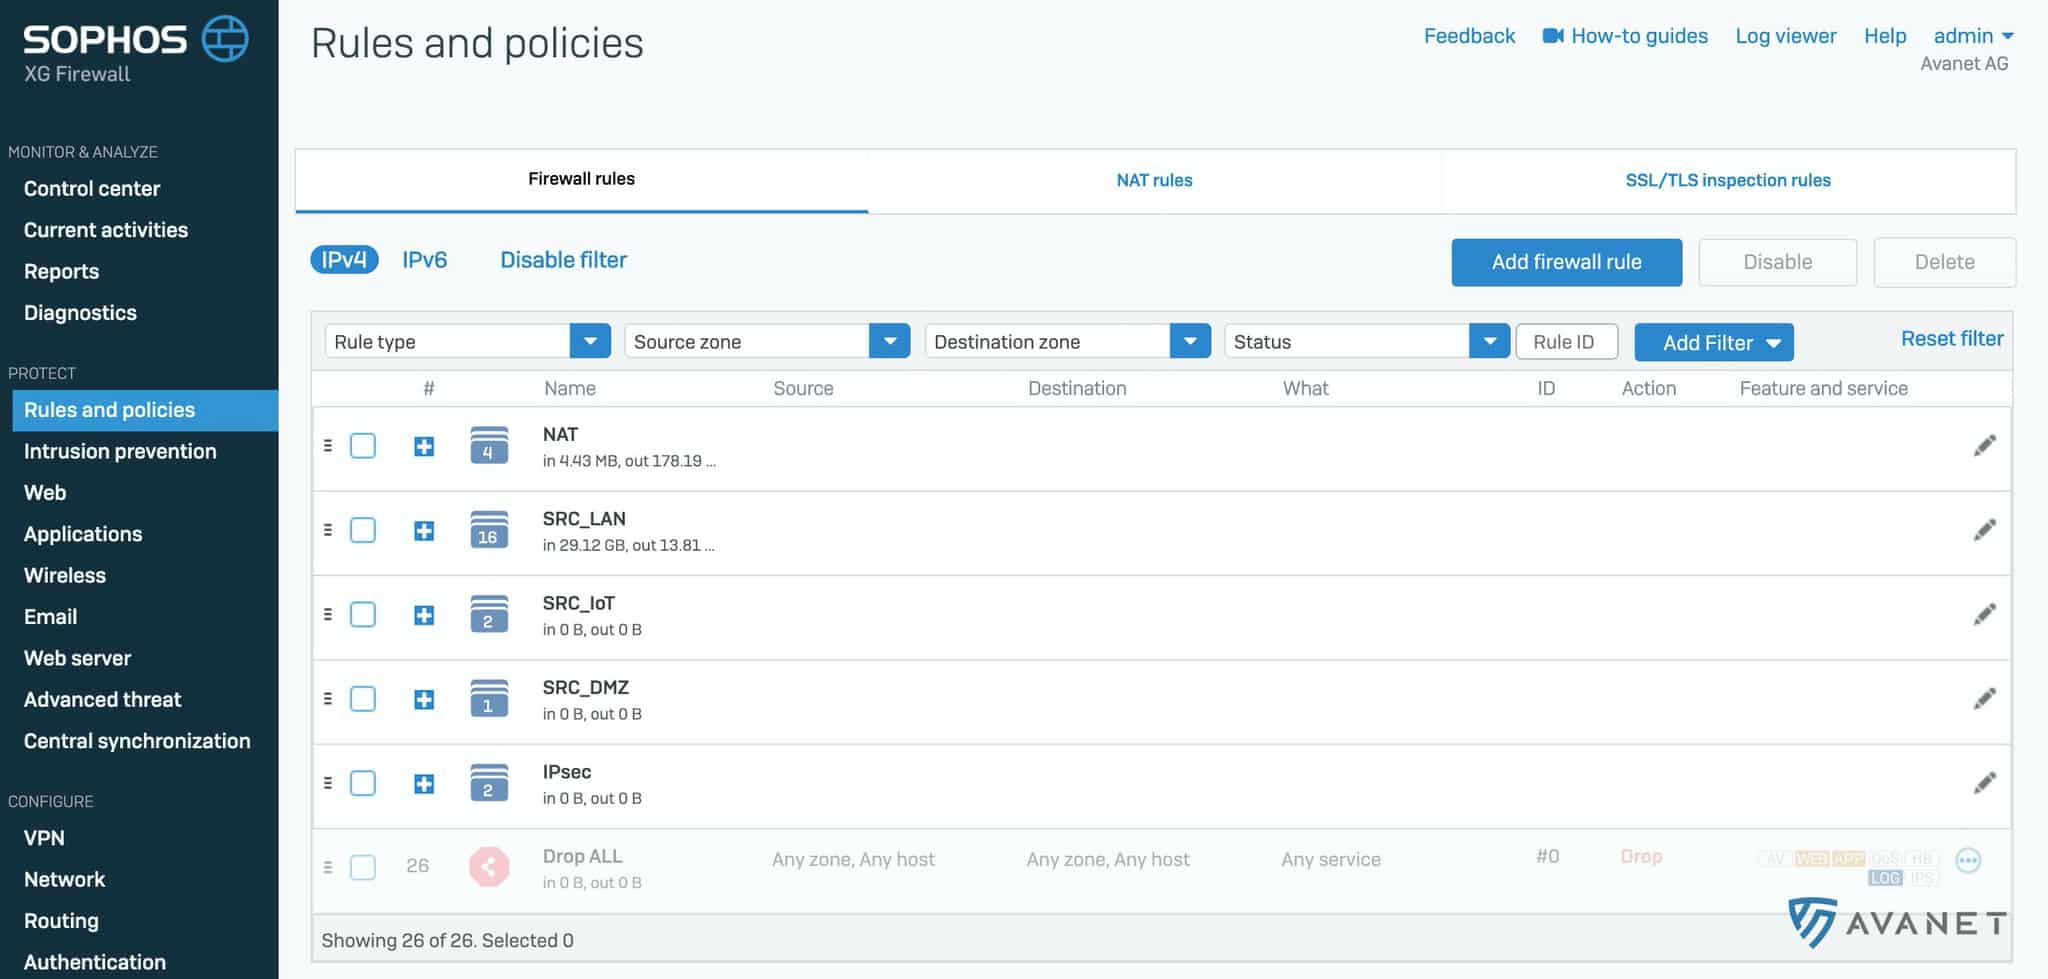The height and width of the screenshot is (979, 2048).
Task: Expand the SRC_LAN rule group
Action: click(x=424, y=531)
